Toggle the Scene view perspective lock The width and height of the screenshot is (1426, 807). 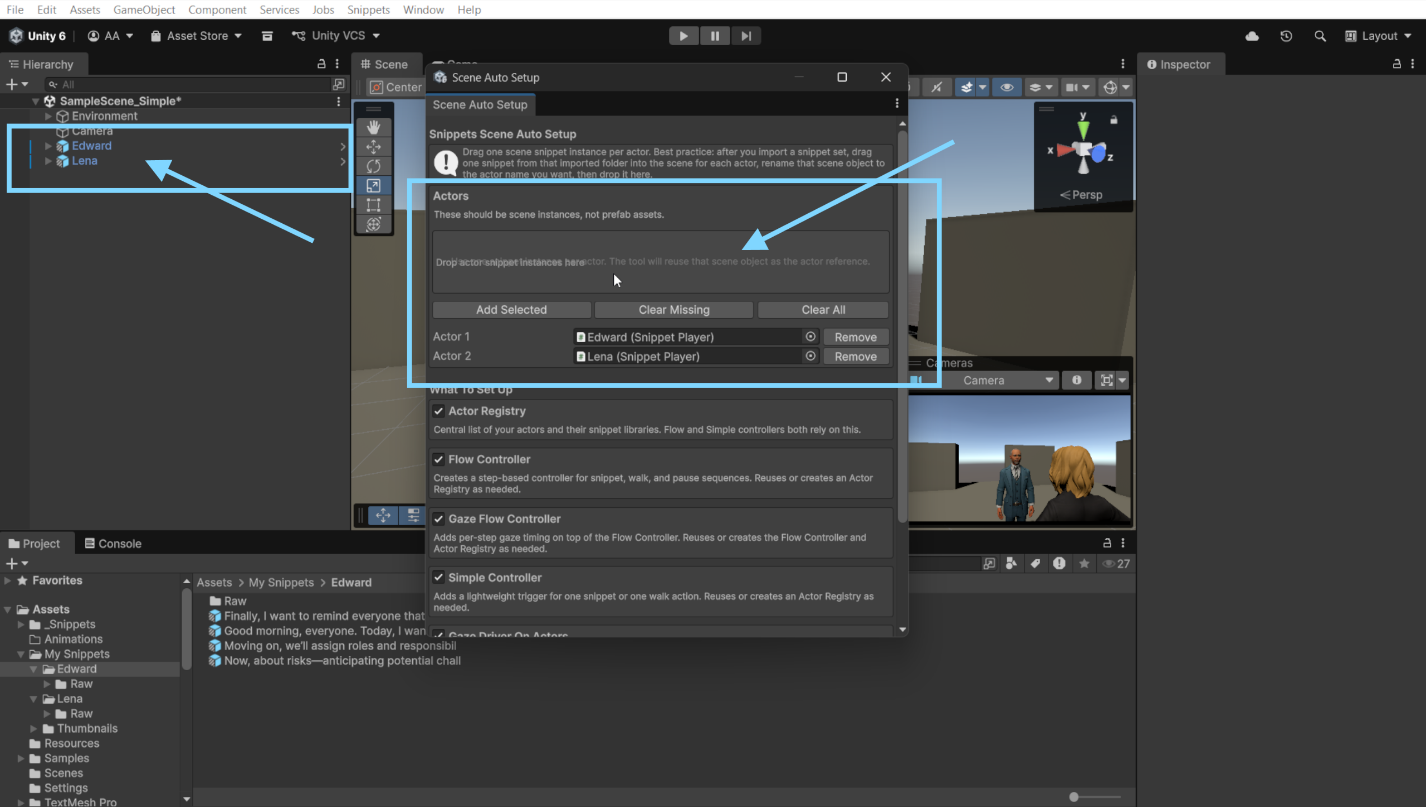click(1114, 119)
